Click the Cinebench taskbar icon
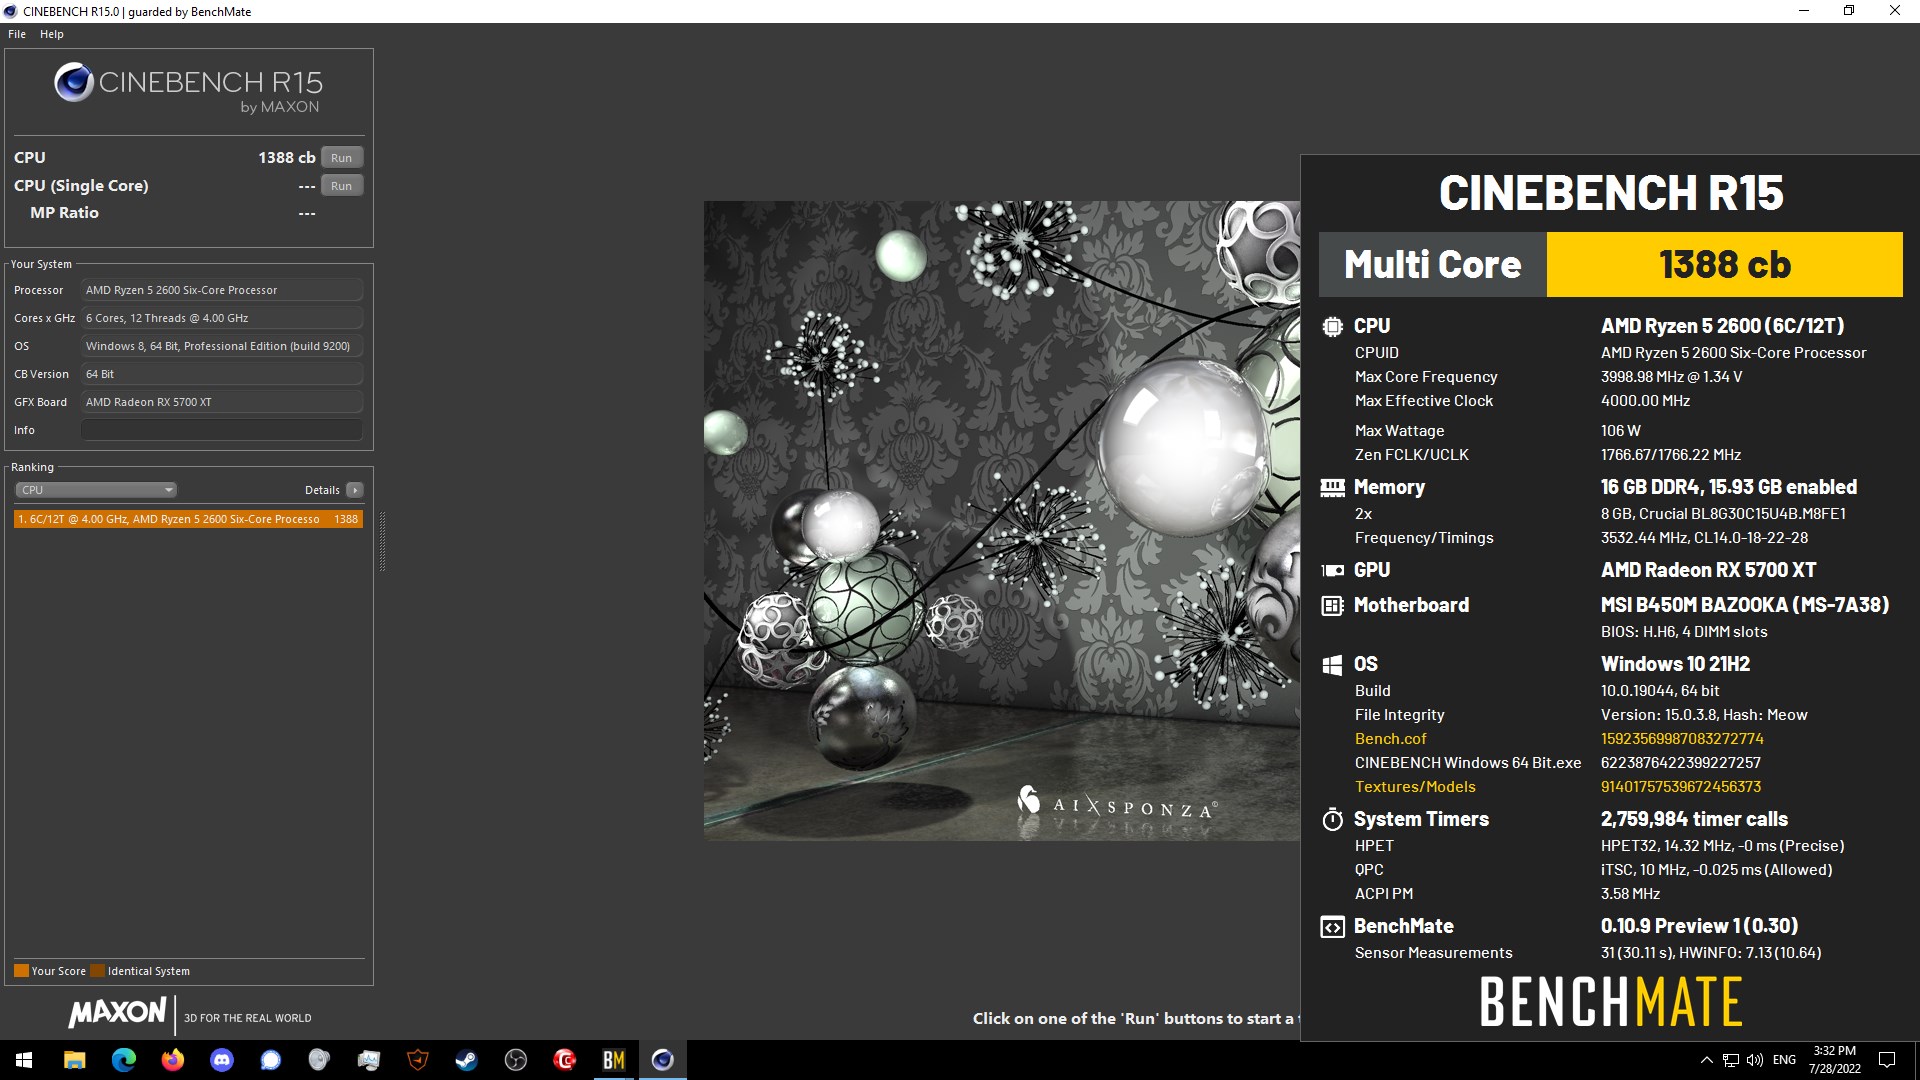 tap(662, 1060)
